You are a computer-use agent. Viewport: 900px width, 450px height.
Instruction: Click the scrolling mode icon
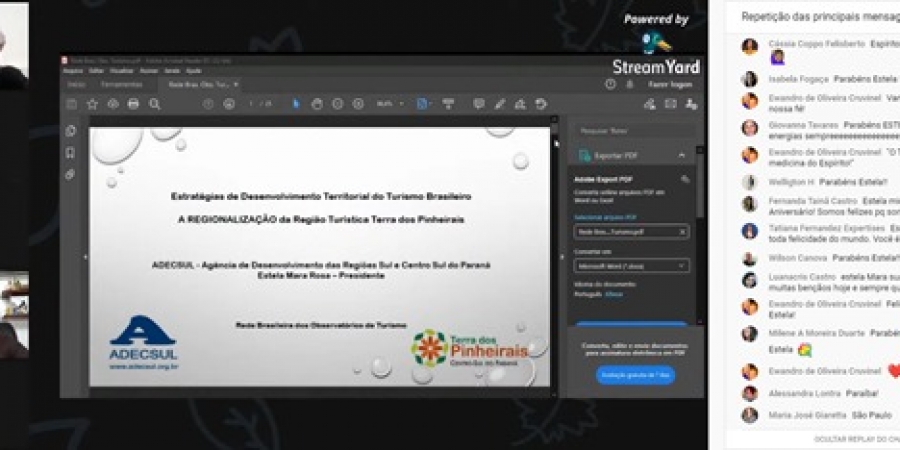pyautogui.click(x=448, y=104)
